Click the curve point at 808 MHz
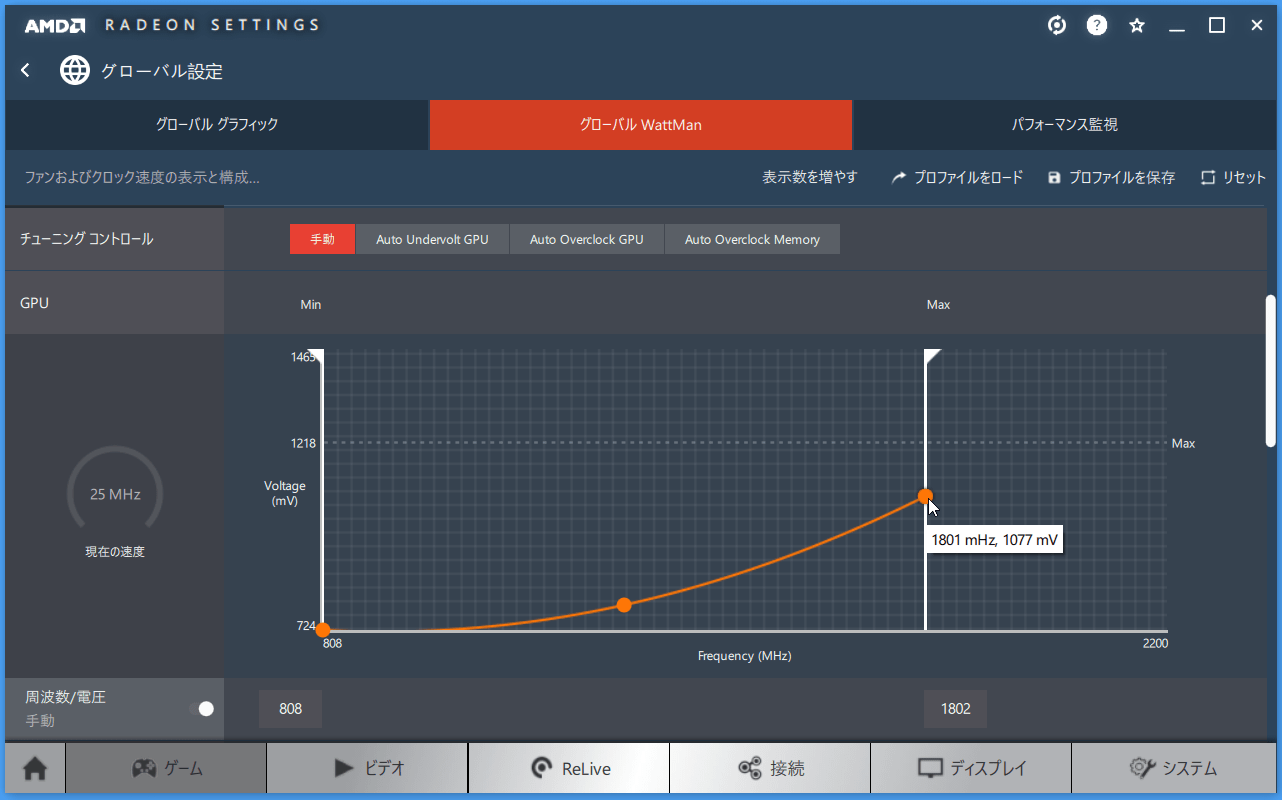Screen dimensions: 1282x800 322,629
